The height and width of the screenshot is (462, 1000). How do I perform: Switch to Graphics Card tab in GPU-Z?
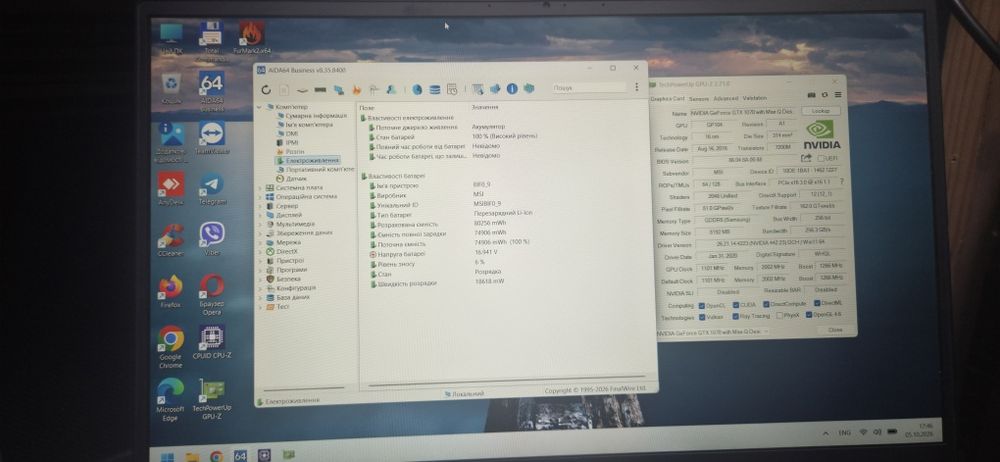668,99
